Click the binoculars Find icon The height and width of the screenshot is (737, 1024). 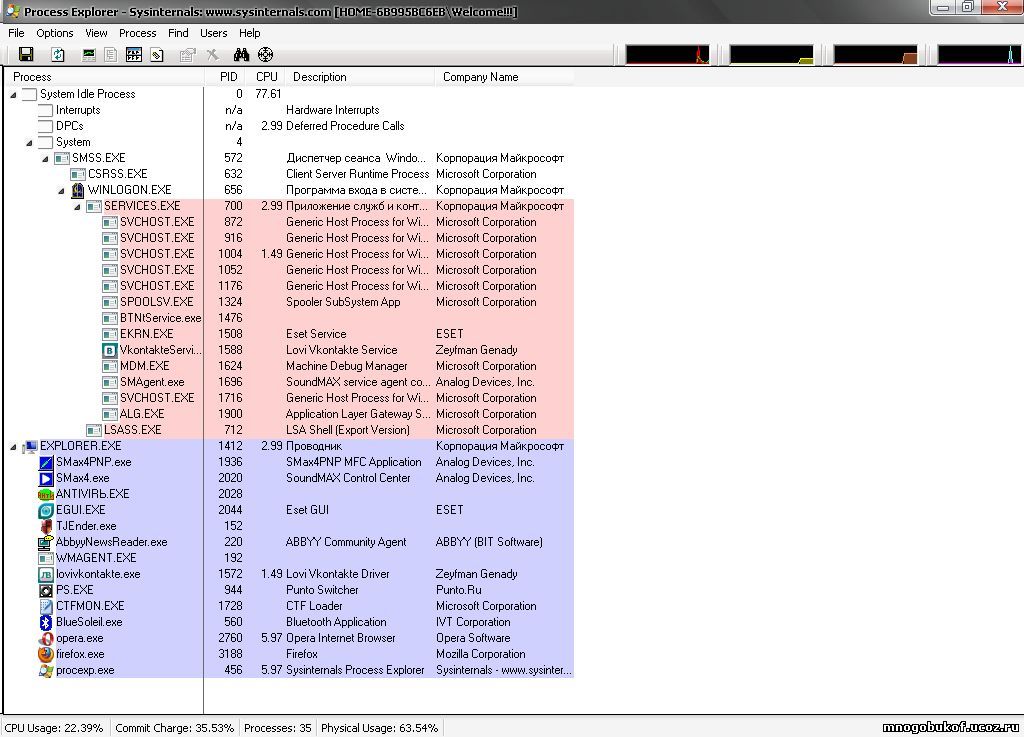242,55
